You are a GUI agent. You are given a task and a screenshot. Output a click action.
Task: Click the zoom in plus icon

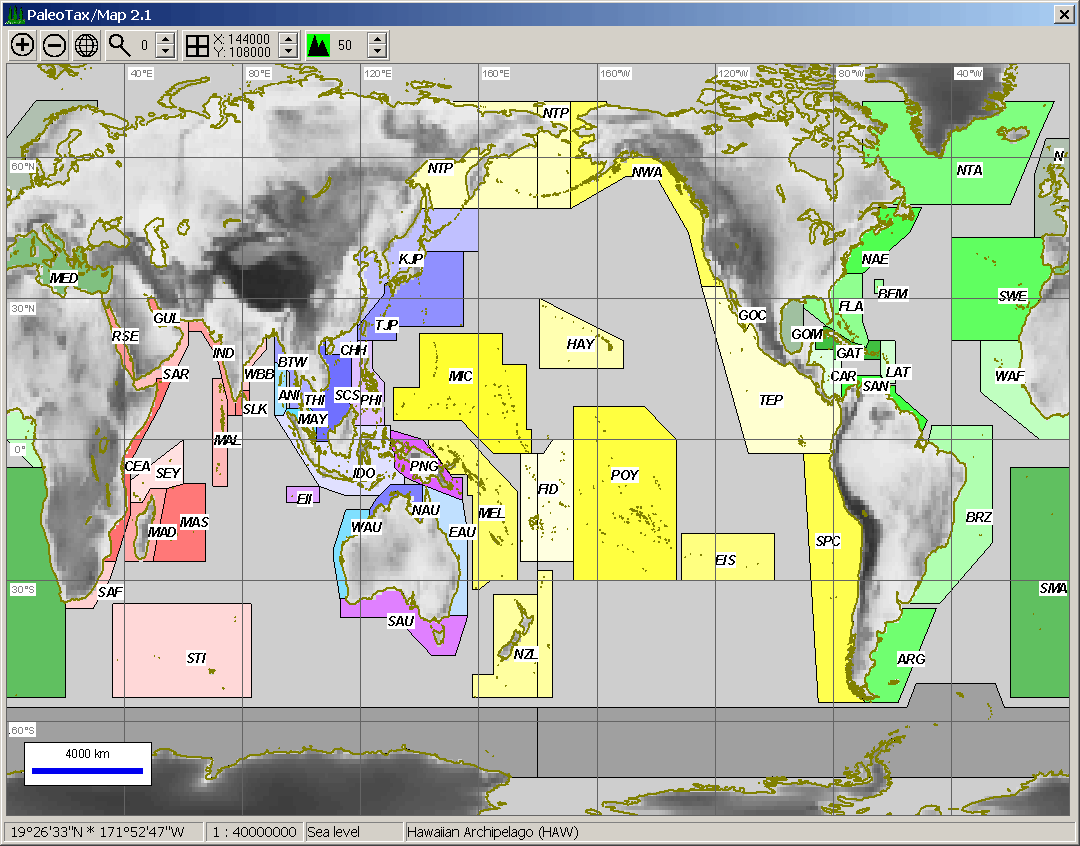click(22, 45)
